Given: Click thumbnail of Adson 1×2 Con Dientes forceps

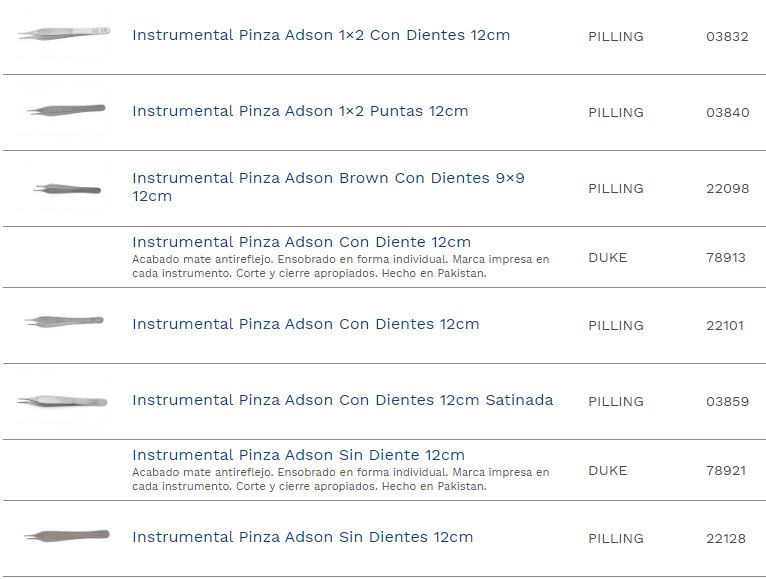Looking at the screenshot, I should 64,35.
